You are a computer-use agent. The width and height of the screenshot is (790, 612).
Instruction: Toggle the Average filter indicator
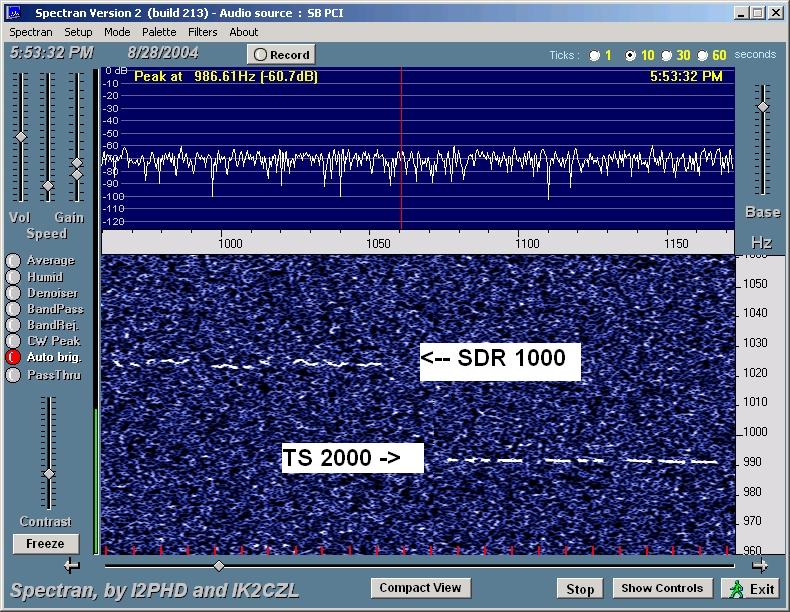[x=13, y=261]
